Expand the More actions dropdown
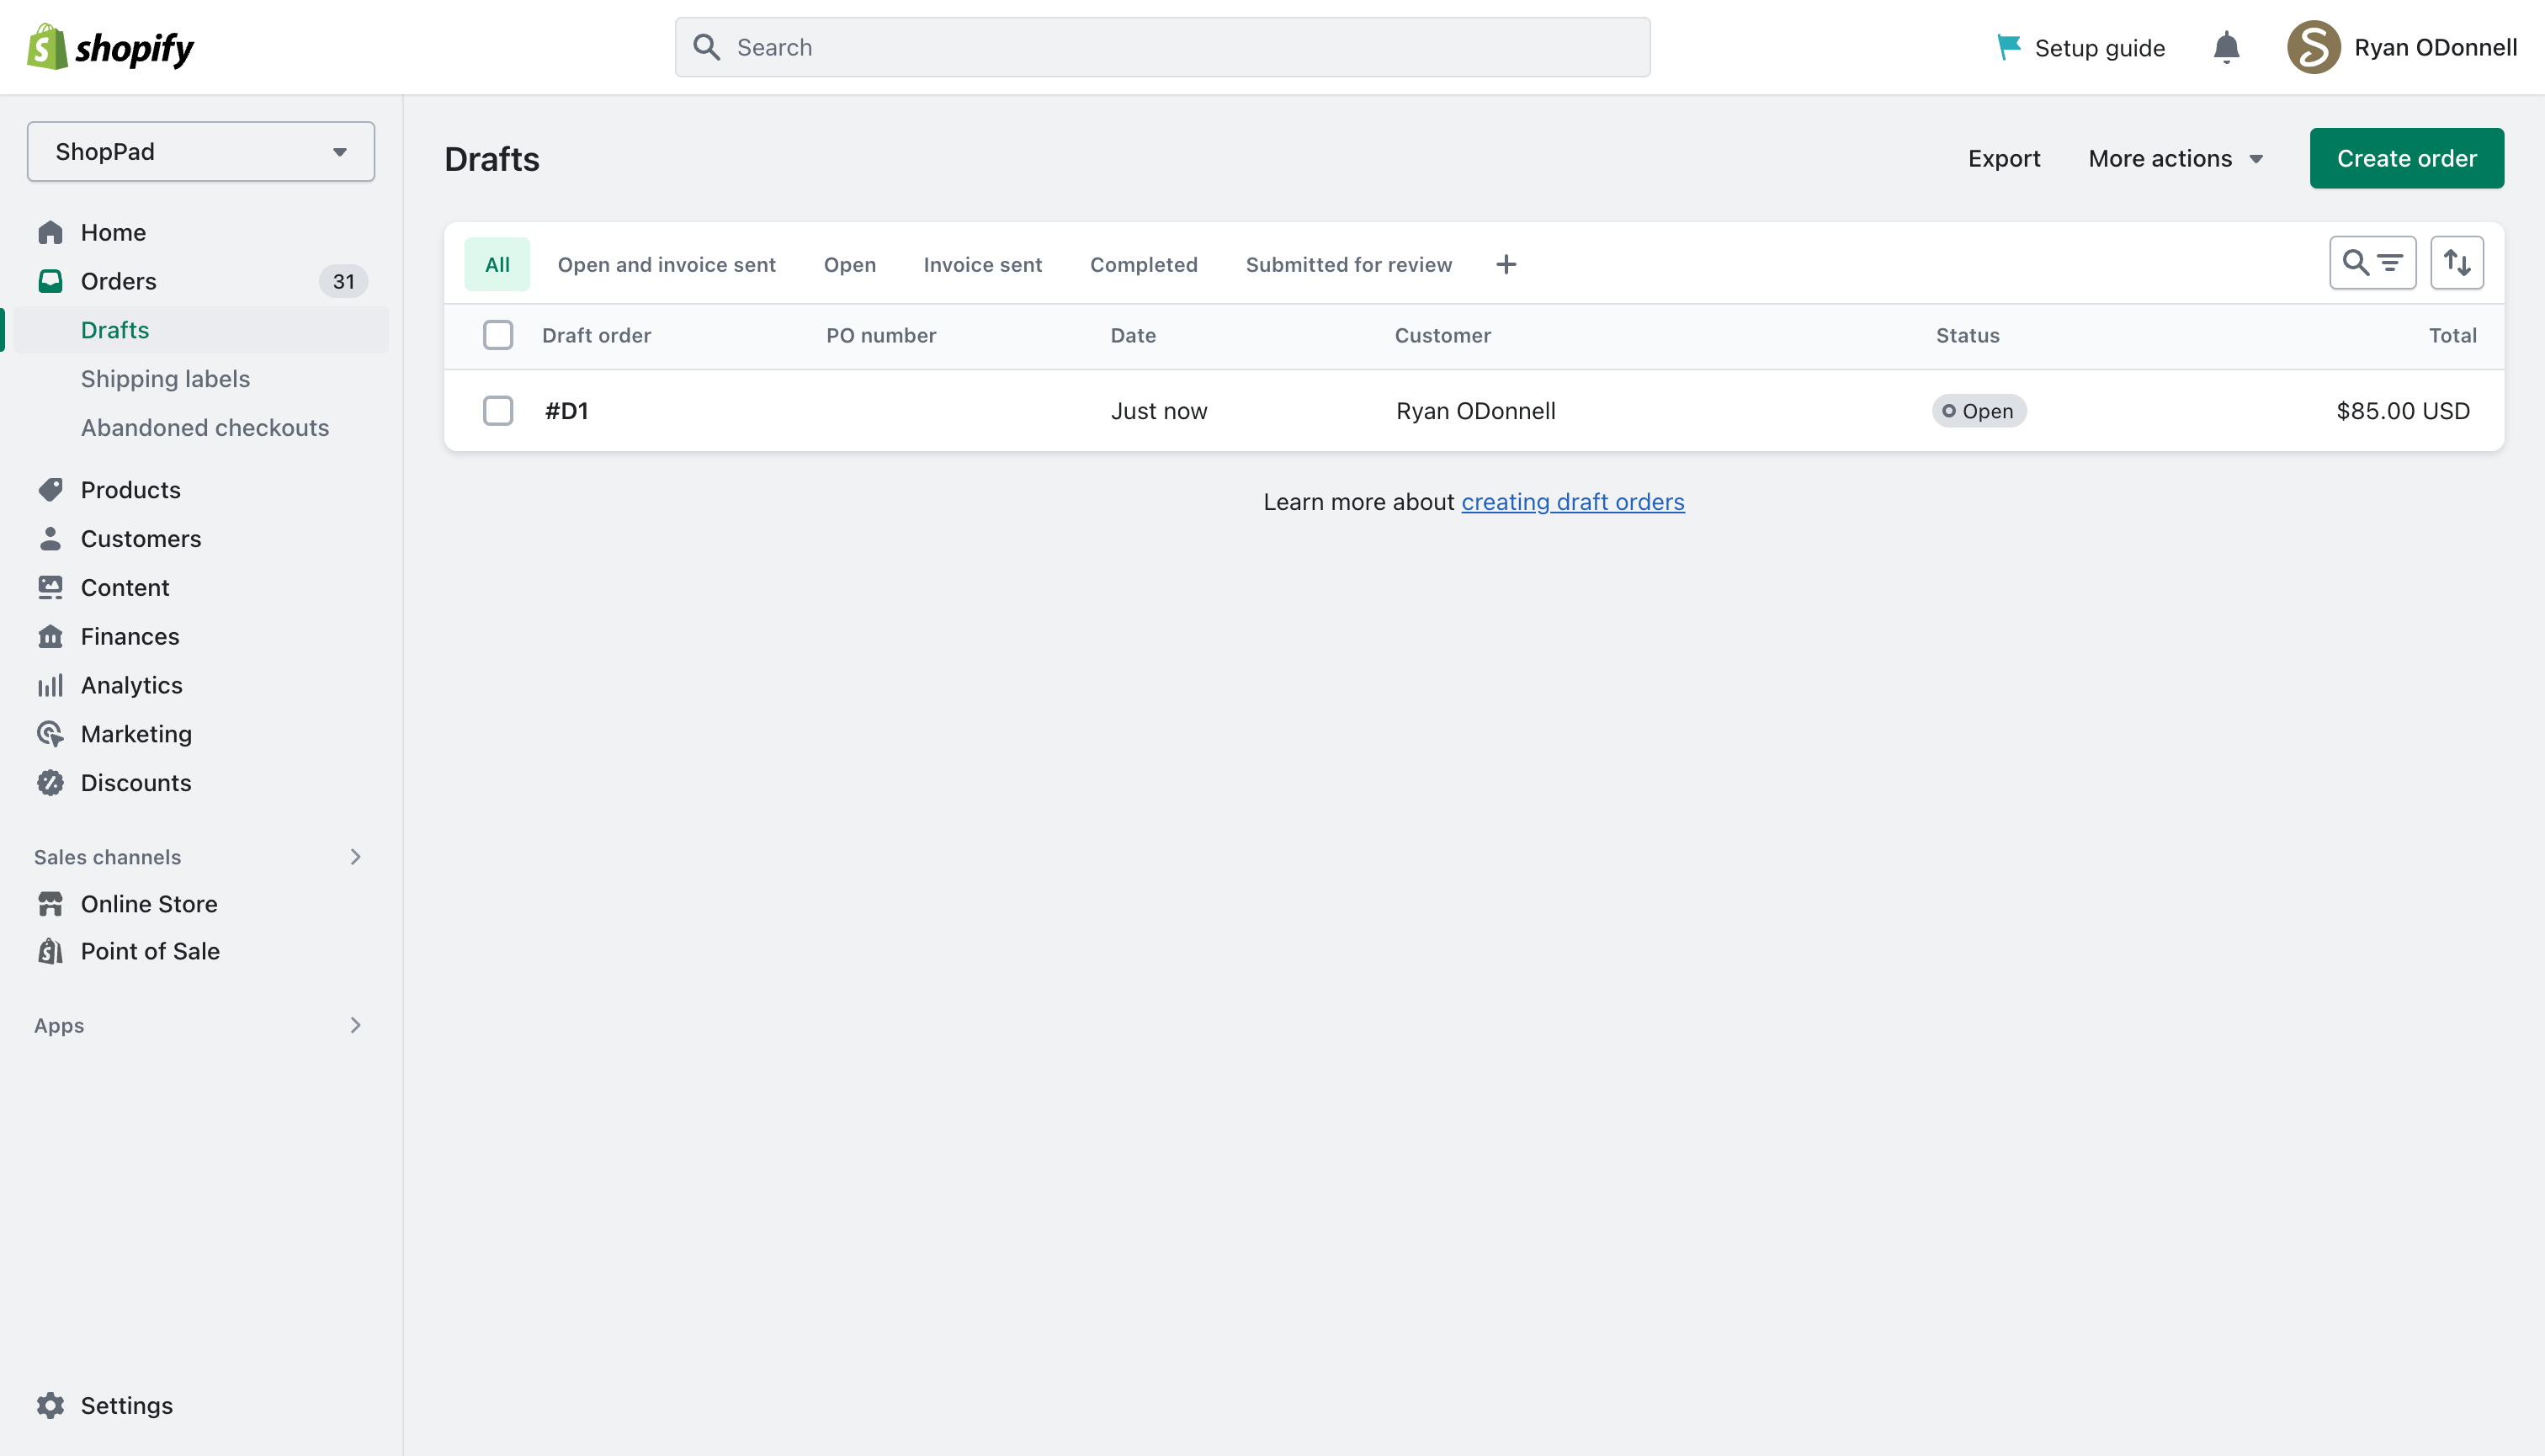 click(x=2175, y=158)
